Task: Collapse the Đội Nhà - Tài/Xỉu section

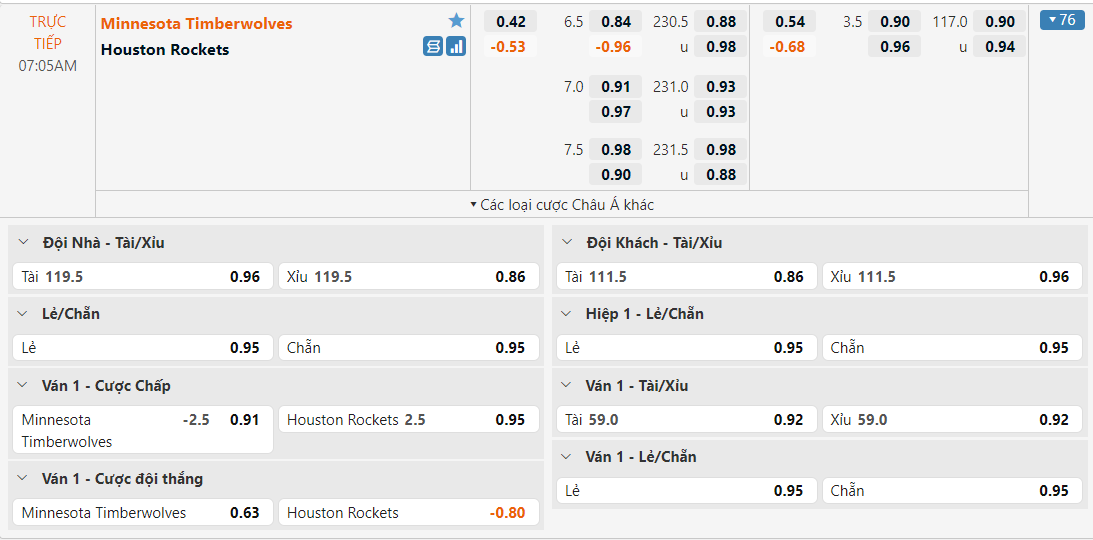Action: coord(23,243)
